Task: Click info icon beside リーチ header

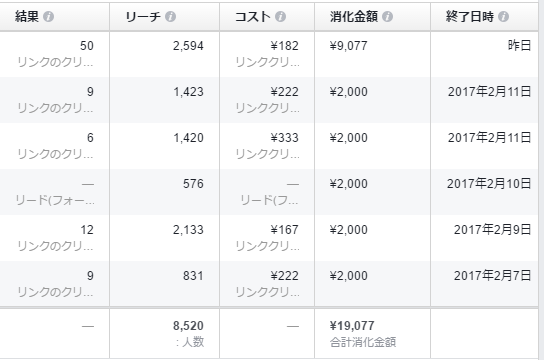Action: tap(170, 17)
